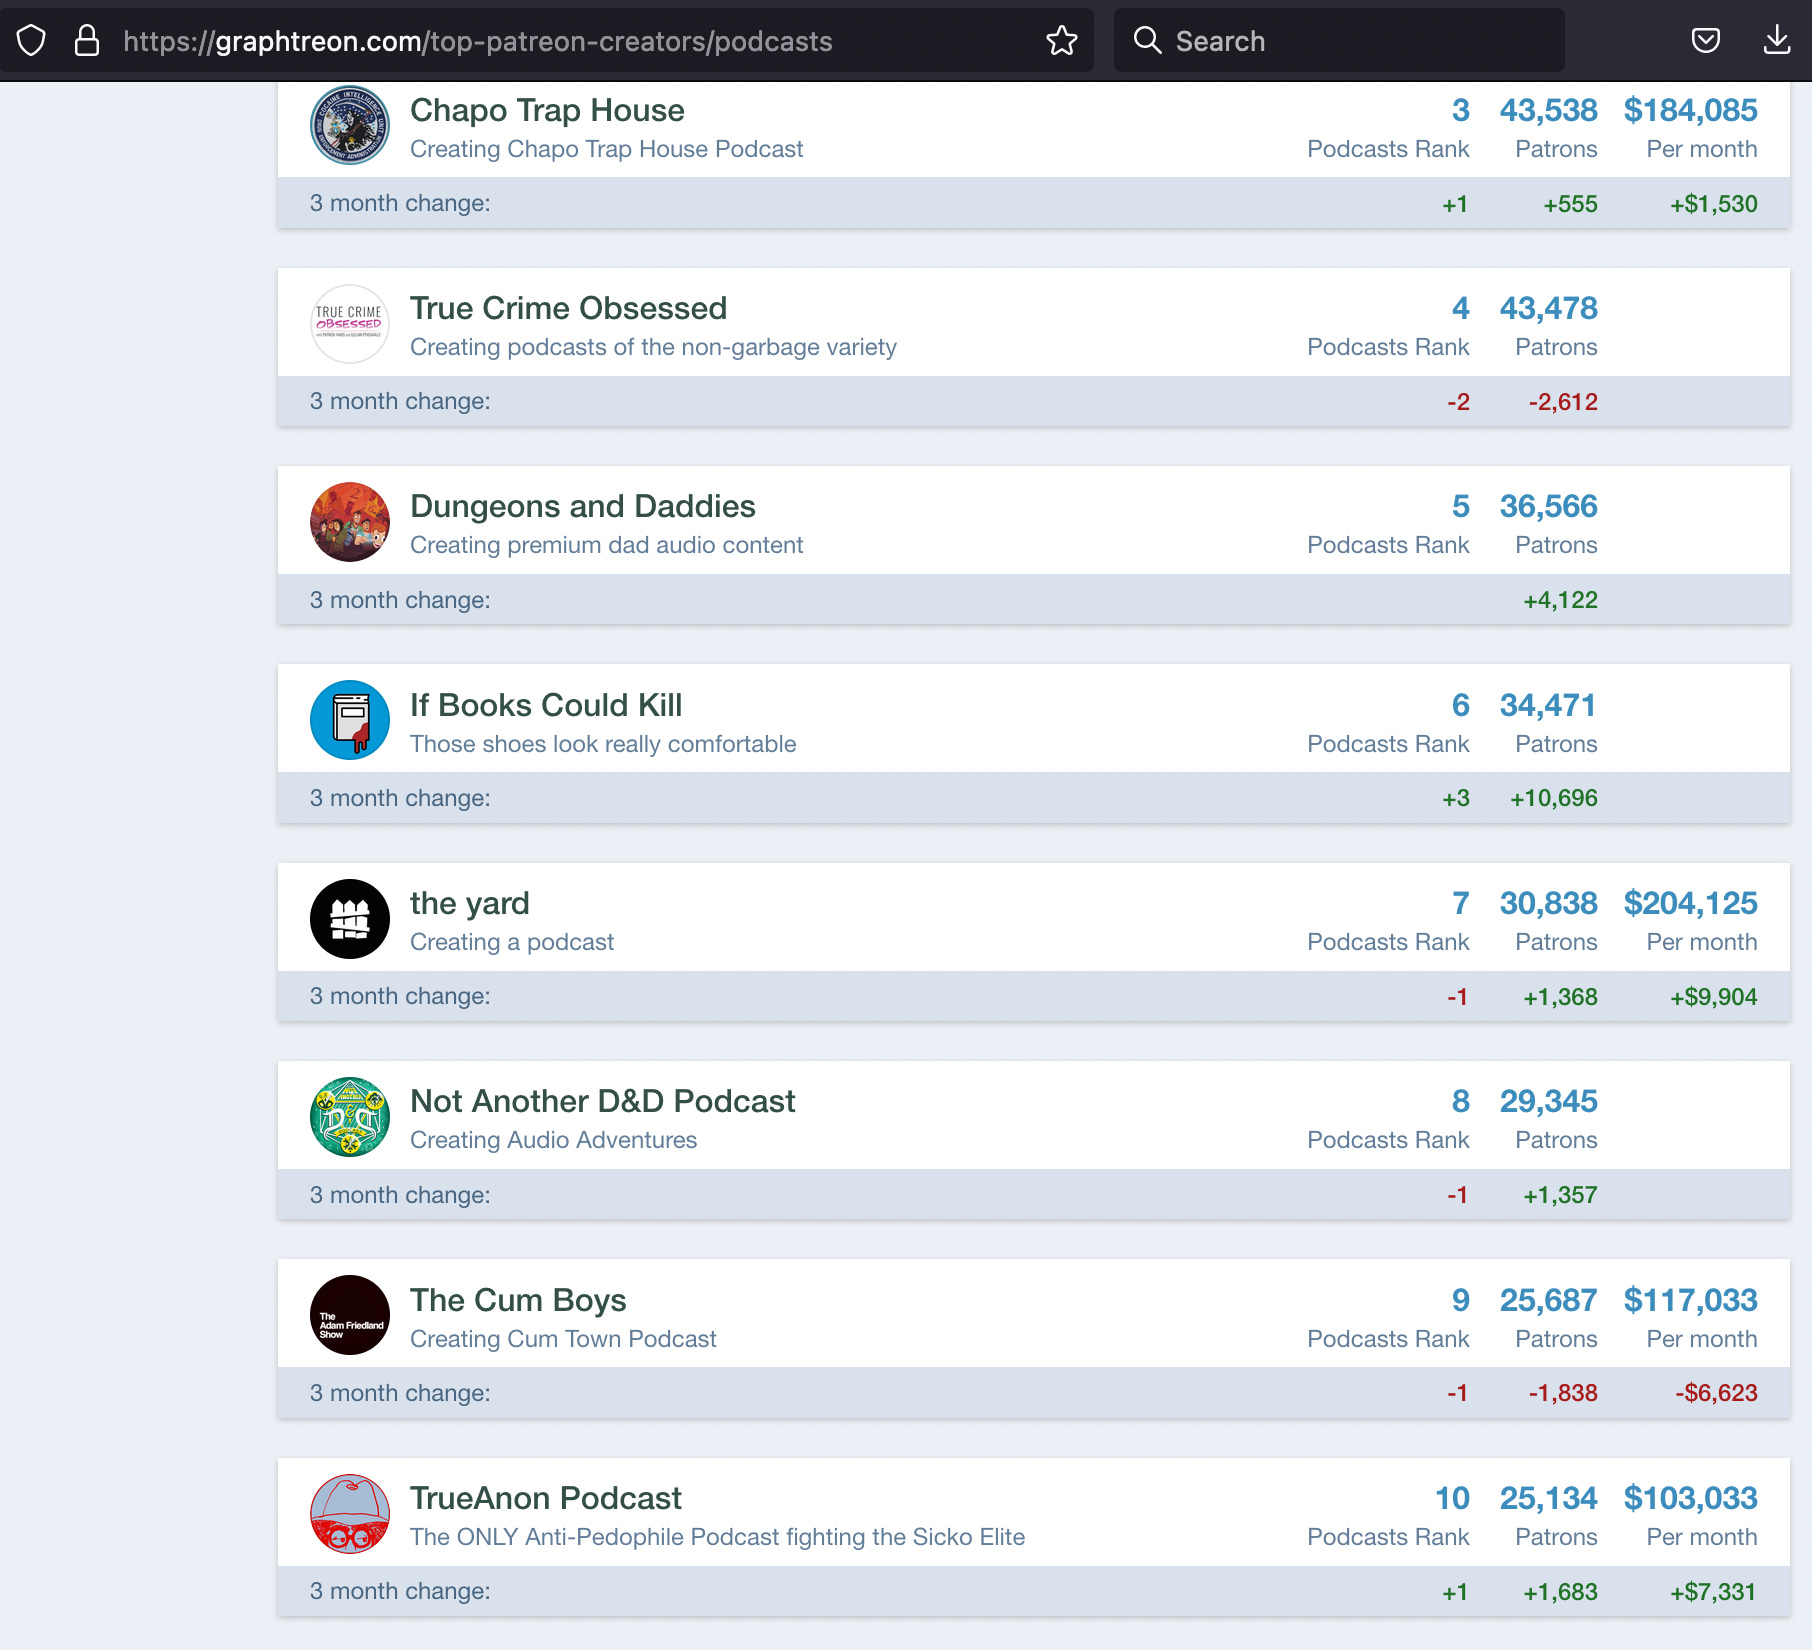Open the yard fence logo avatar

click(x=349, y=919)
